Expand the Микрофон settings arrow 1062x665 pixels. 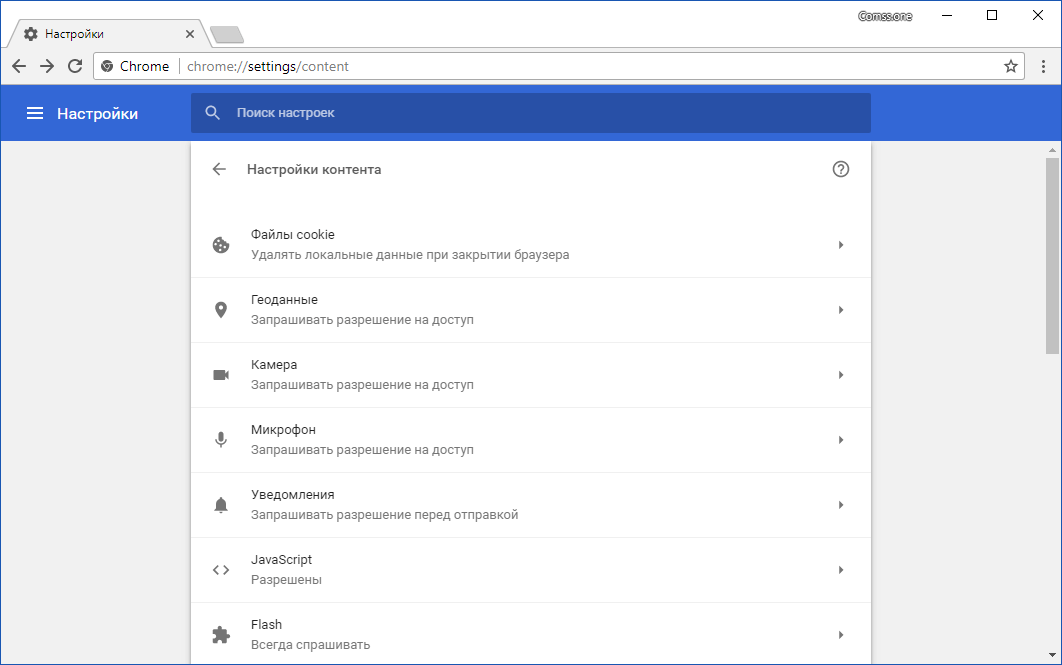[x=841, y=440]
